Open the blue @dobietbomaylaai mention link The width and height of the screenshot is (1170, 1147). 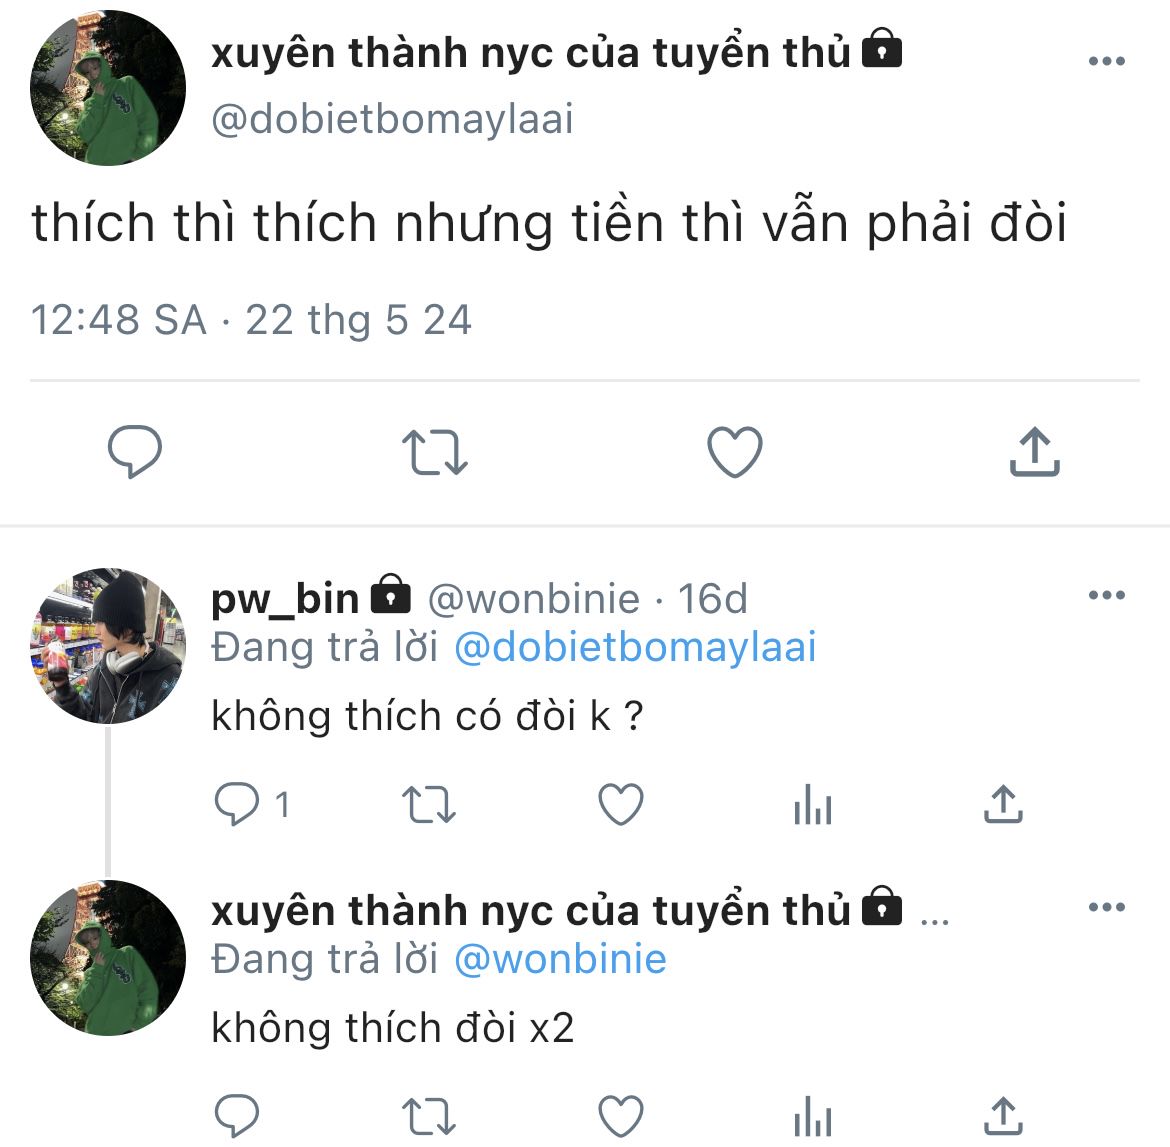point(636,646)
